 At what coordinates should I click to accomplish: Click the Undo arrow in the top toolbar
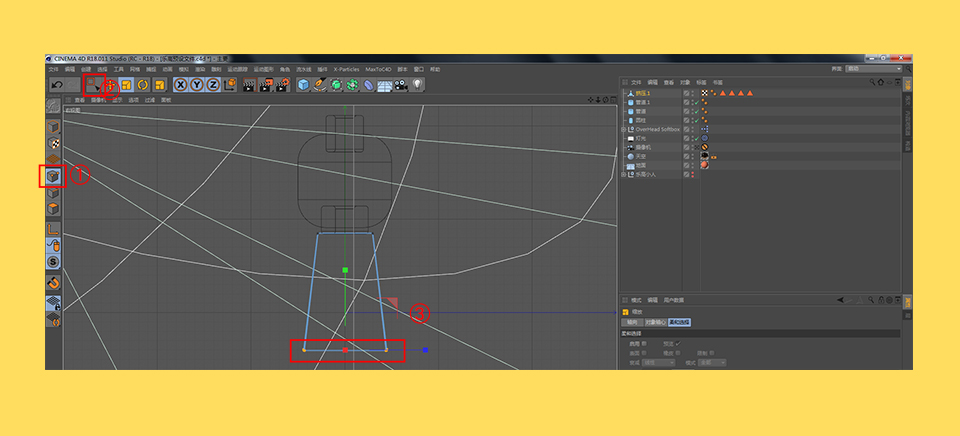[x=57, y=85]
